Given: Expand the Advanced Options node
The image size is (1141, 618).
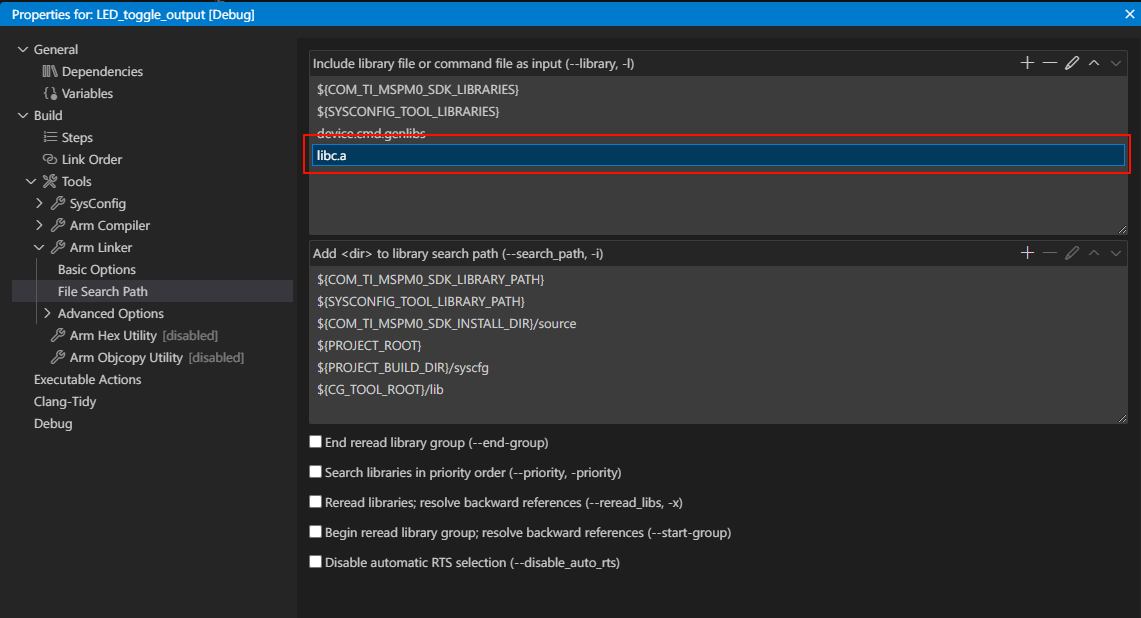Looking at the screenshot, I should [x=47, y=313].
